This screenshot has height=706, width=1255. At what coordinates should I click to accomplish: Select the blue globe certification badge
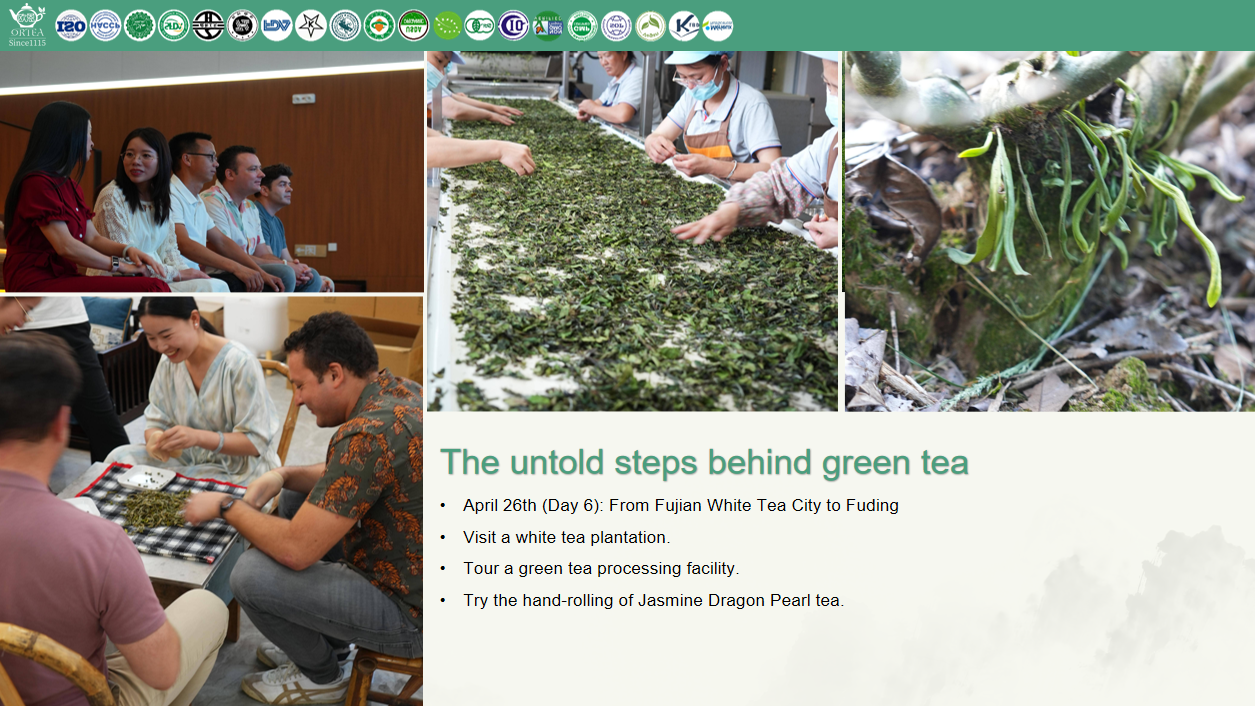click(616, 25)
